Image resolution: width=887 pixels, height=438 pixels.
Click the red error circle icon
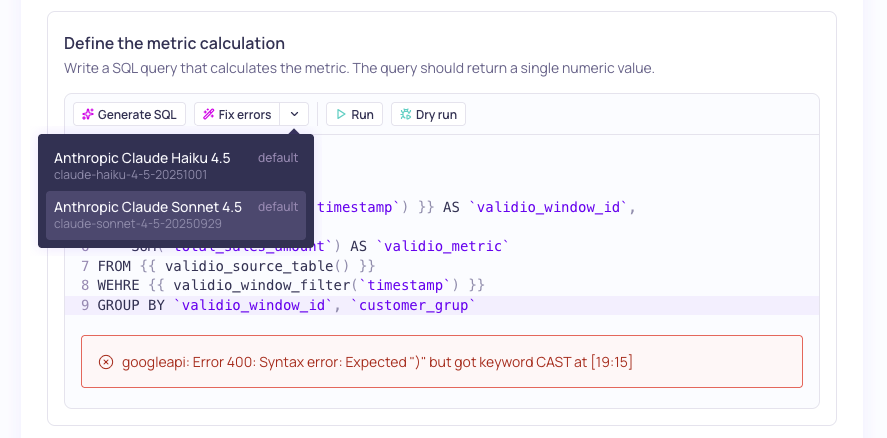tap(106, 362)
